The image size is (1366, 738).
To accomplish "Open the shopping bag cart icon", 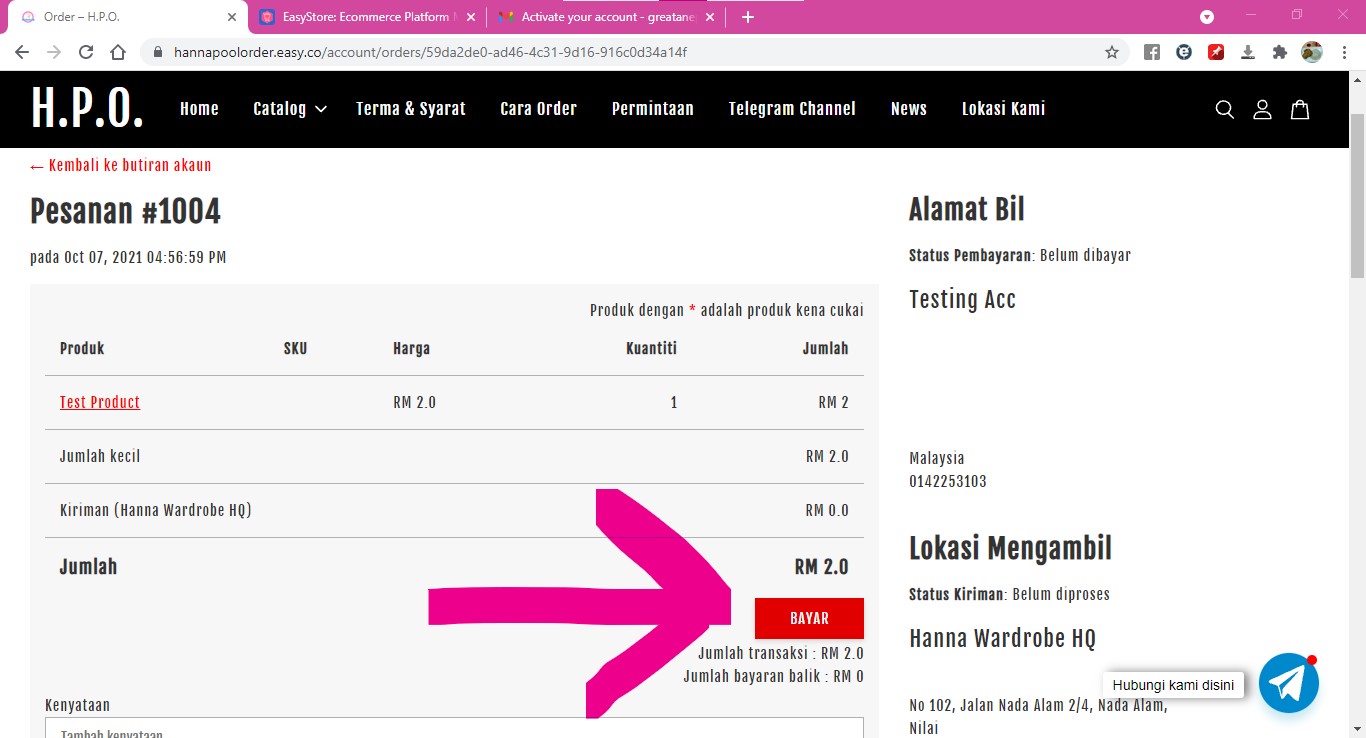I will (x=1300, y=109).
